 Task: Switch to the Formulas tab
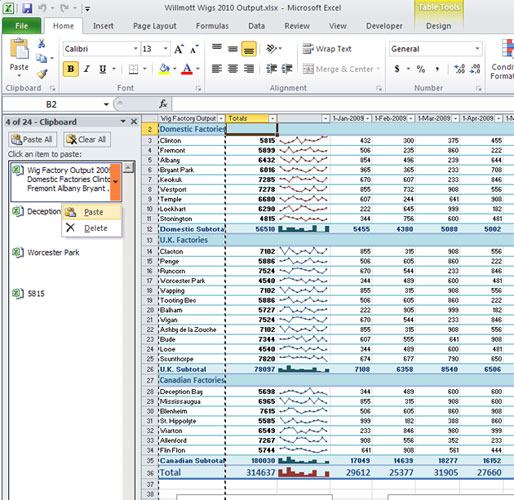coord(212,26)
